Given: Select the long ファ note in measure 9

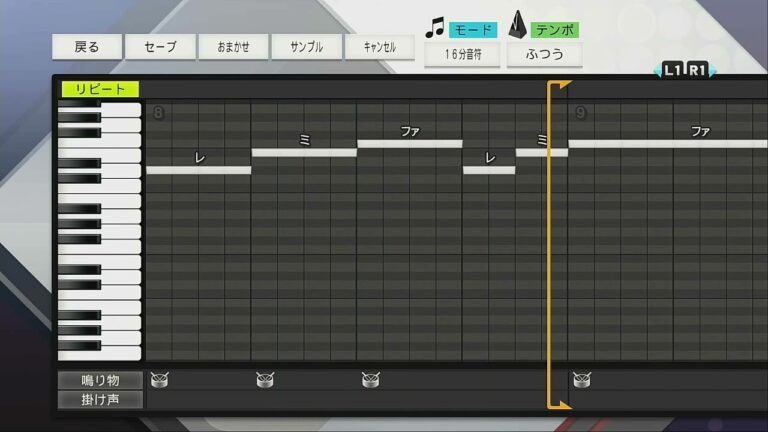Looking at the screenshot, I should click(667, 143).
